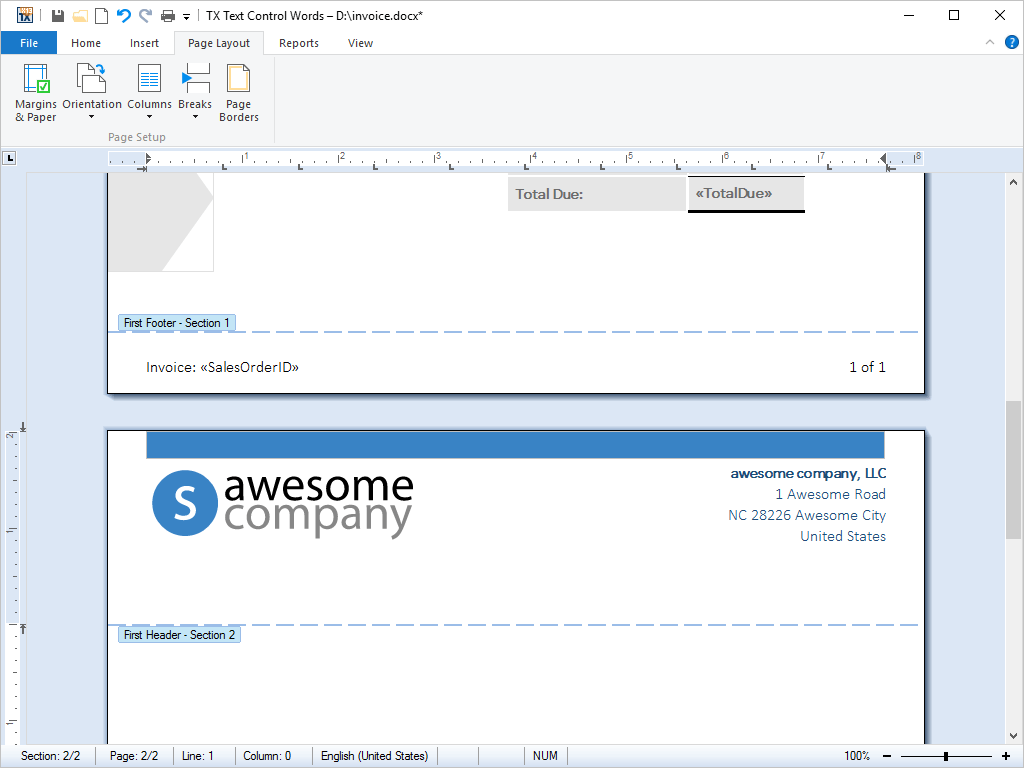Viewport: 1024px width, 768px height.
Task: Select the Insert tab
Action: (144, 43)
